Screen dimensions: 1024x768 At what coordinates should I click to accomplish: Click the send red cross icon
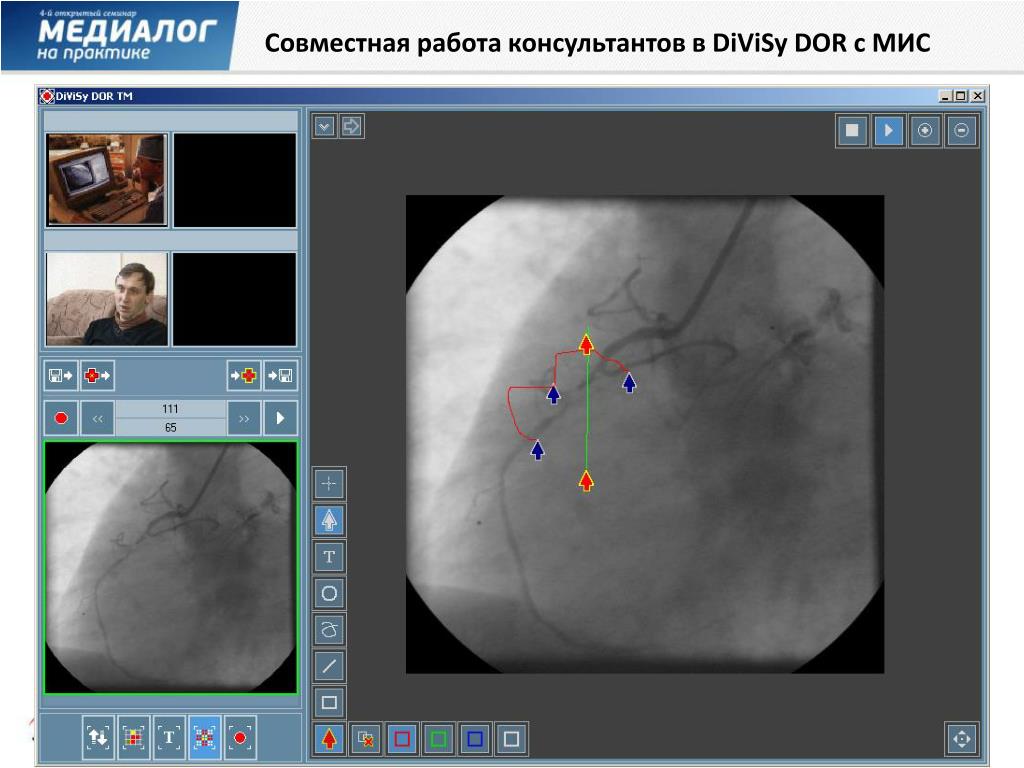coord(97,376)
